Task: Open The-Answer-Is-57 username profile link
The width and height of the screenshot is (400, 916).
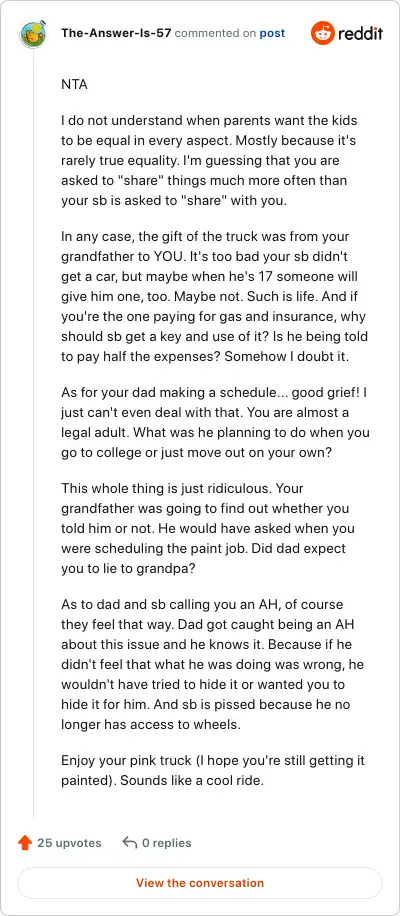Action: pos(116,33)
